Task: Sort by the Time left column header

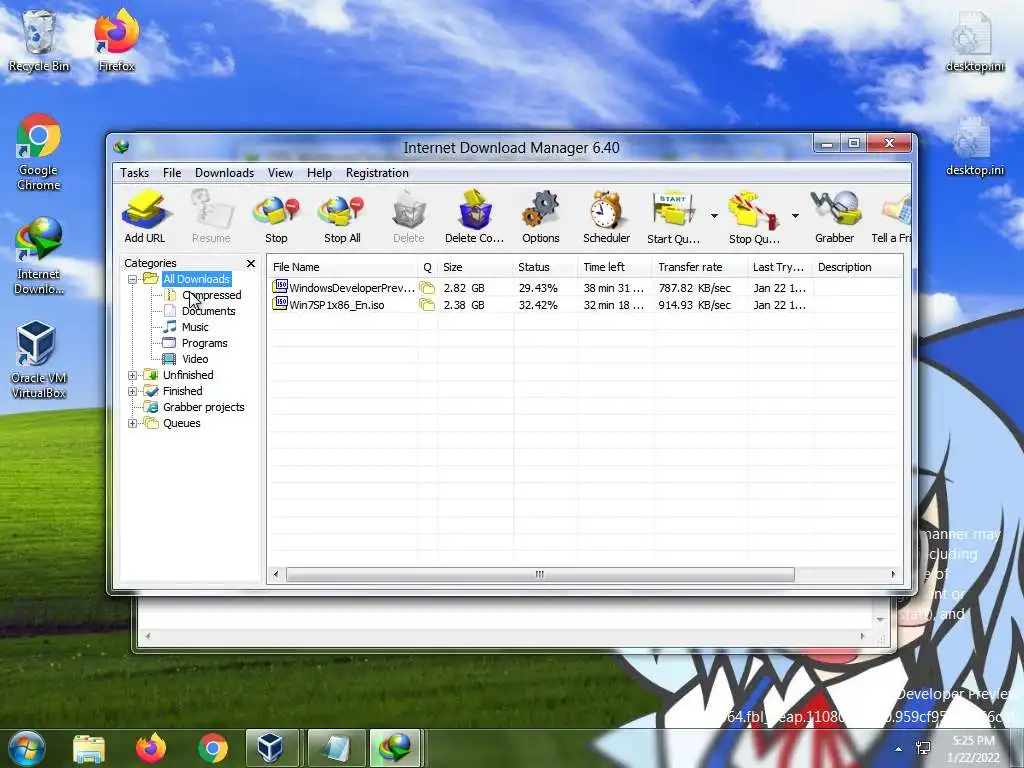Action: pos(615,267)
